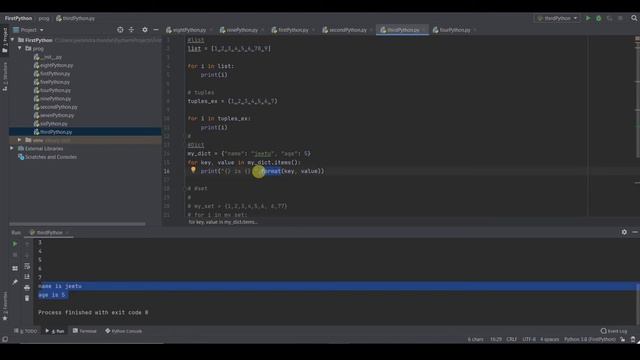
Task: Click the line separator CRLF in status bar
Action: pyautogui.click(x=511, y=340)
